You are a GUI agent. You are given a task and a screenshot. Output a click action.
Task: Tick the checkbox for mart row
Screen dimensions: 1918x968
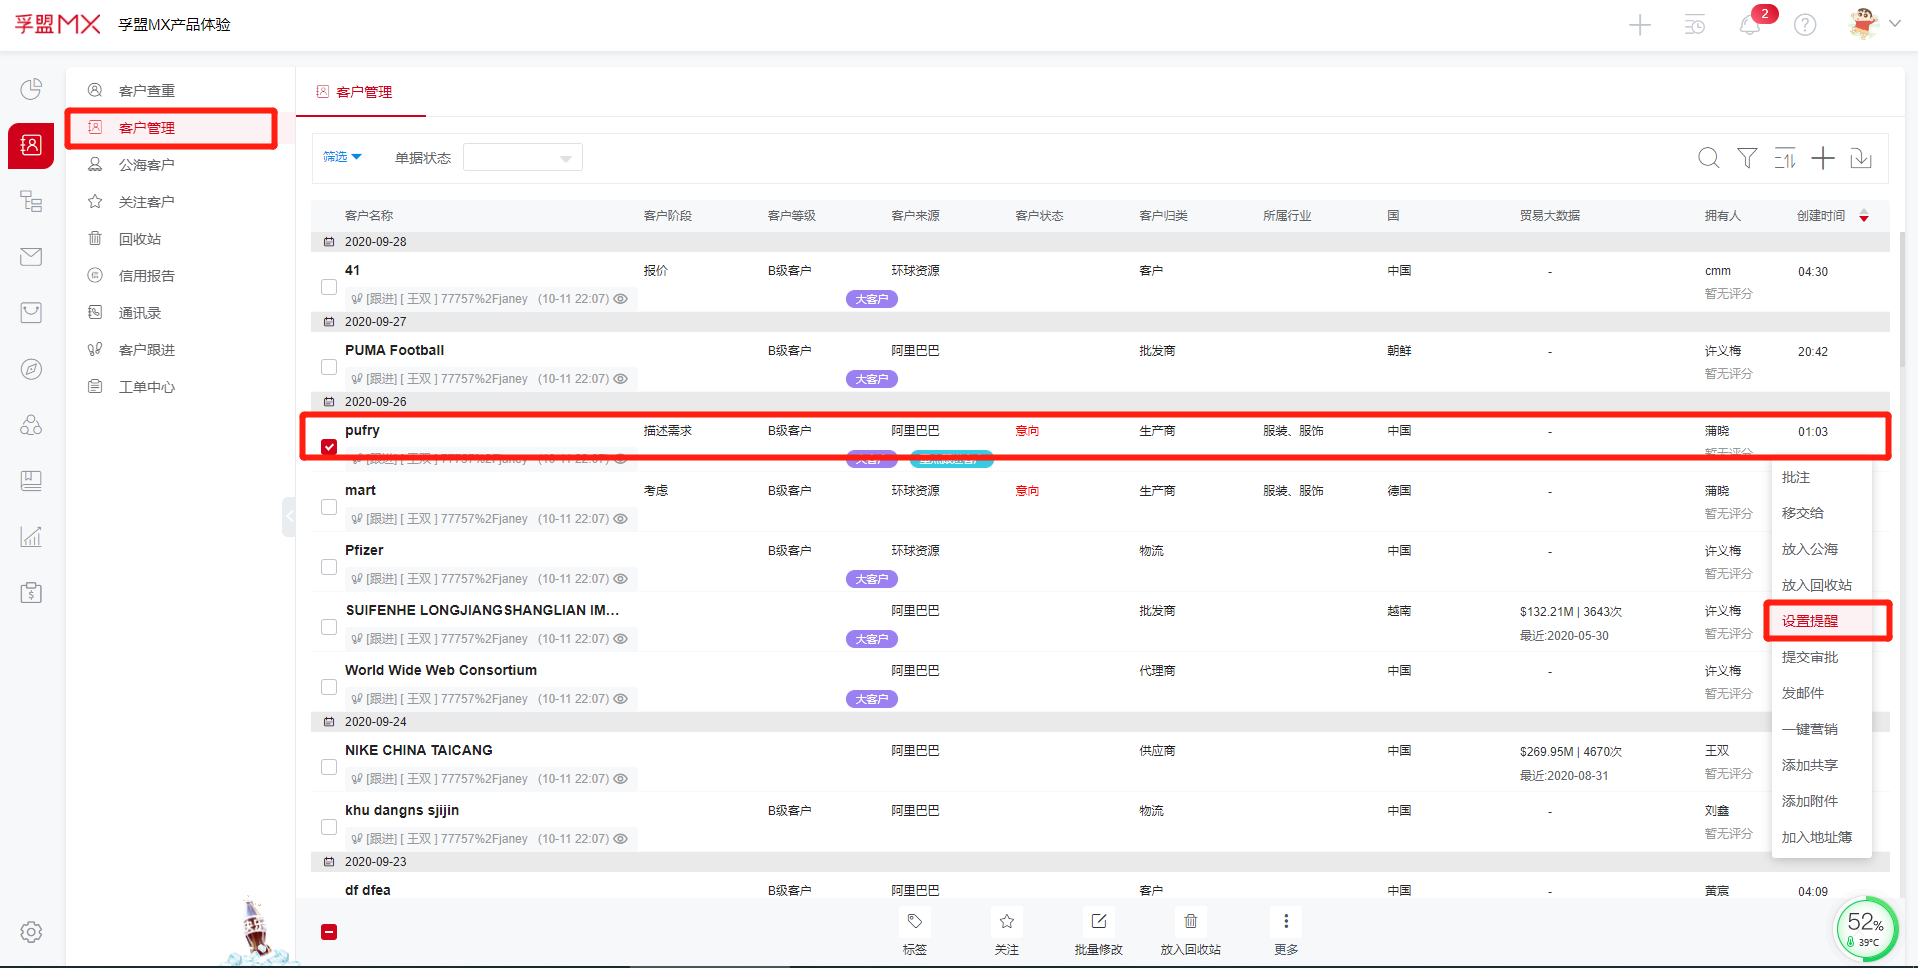click(329, 507)
